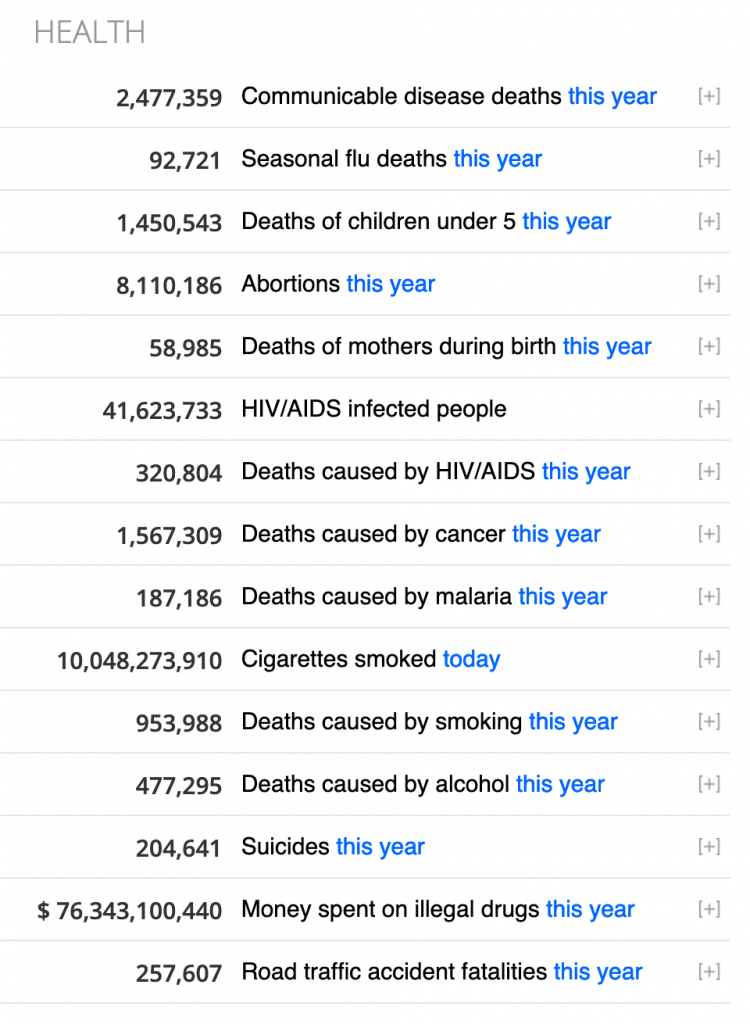Viewport: 750px width, 1024px height.
Task: Click the HEALTH section heading
Action: pyautogui.click(x=89, y=33)
